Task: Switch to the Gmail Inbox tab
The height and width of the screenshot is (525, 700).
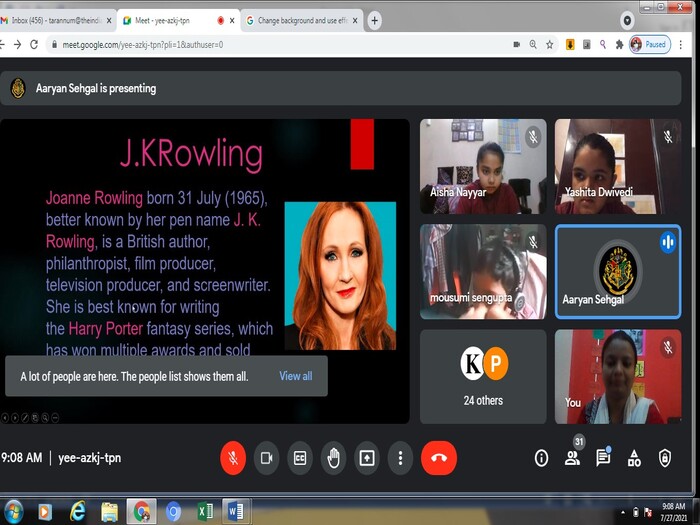Action: coord(54,21)
